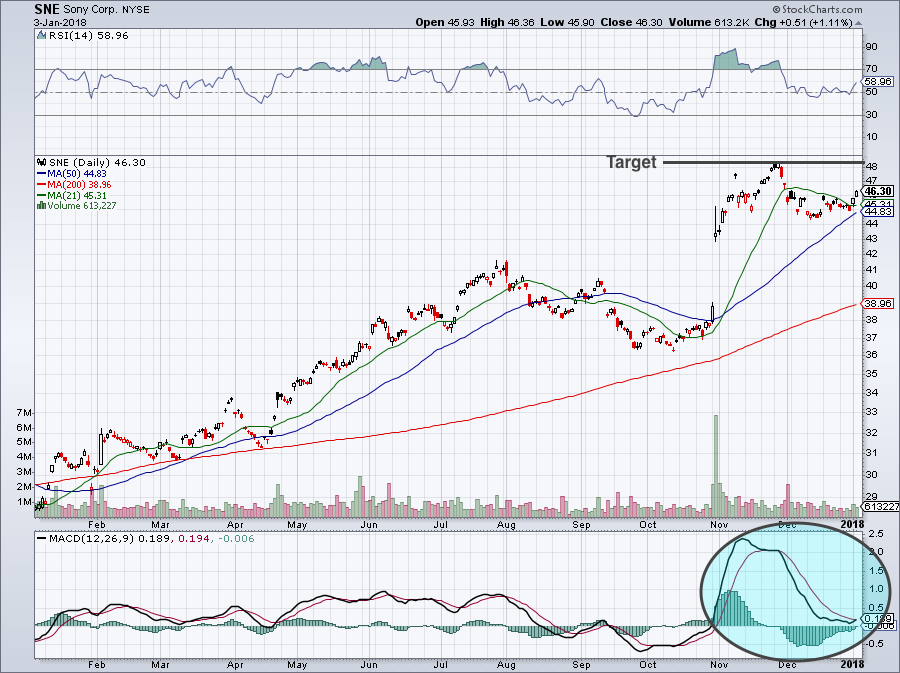Click the 'Volume 613.2K' header value
This screenshot has height=673, width=900.
click(x=708, y=22)
